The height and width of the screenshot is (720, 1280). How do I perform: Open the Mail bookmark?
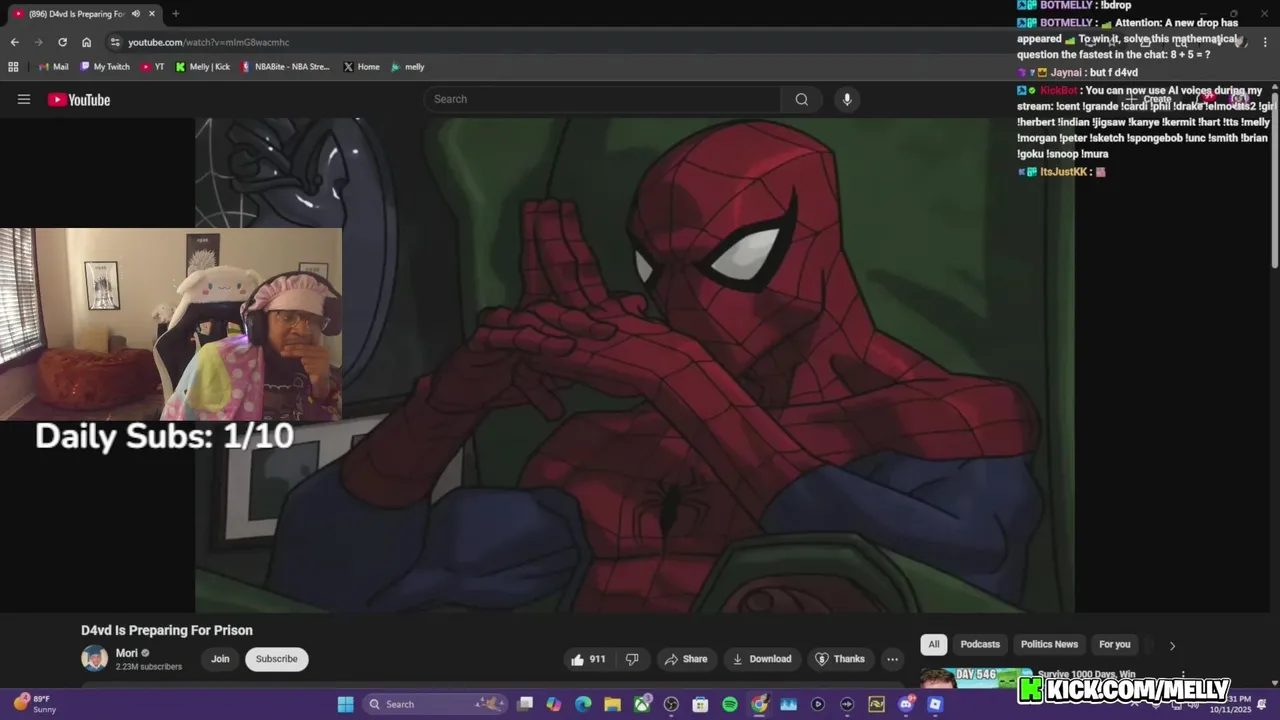(x=54, y=67)
